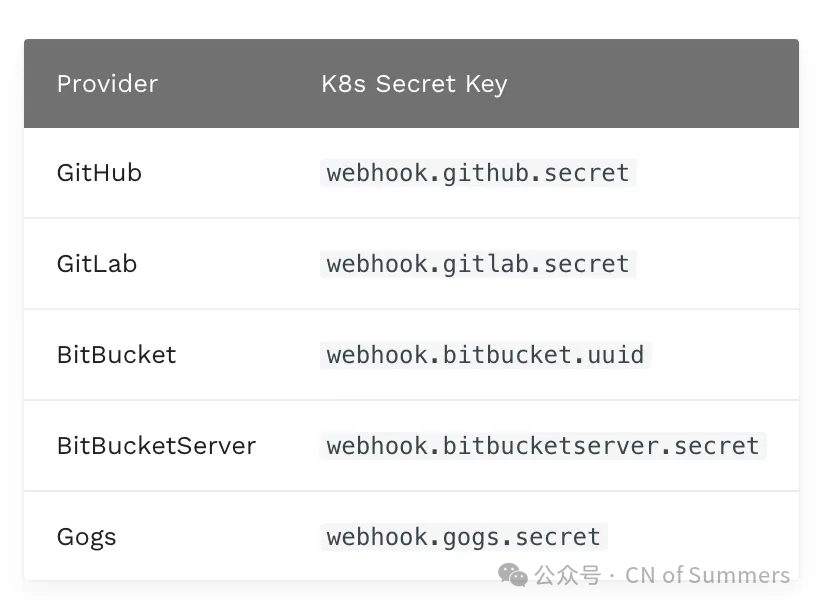Select the GitLab provider cell
The width and height of the screenshot is (816, 608).
tap(97, 264)
